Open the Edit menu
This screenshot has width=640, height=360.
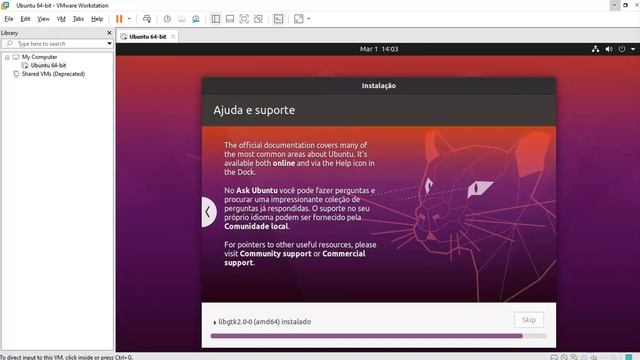tap(25, 19)
